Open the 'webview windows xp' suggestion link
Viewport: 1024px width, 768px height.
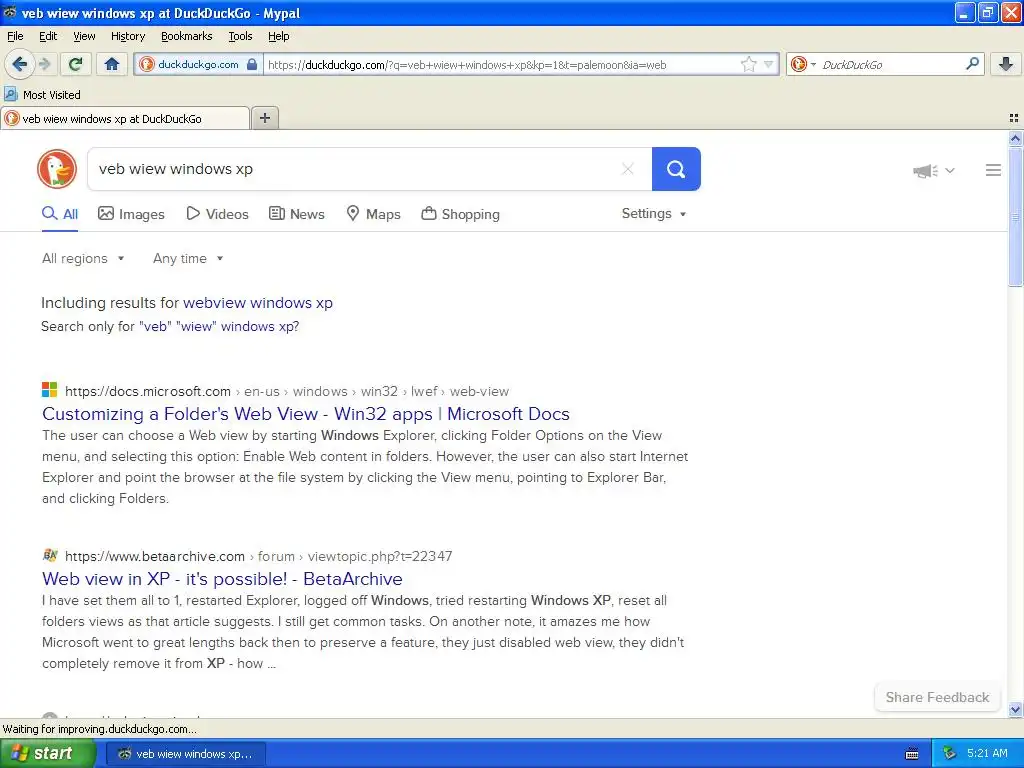(x=258, y=302)
